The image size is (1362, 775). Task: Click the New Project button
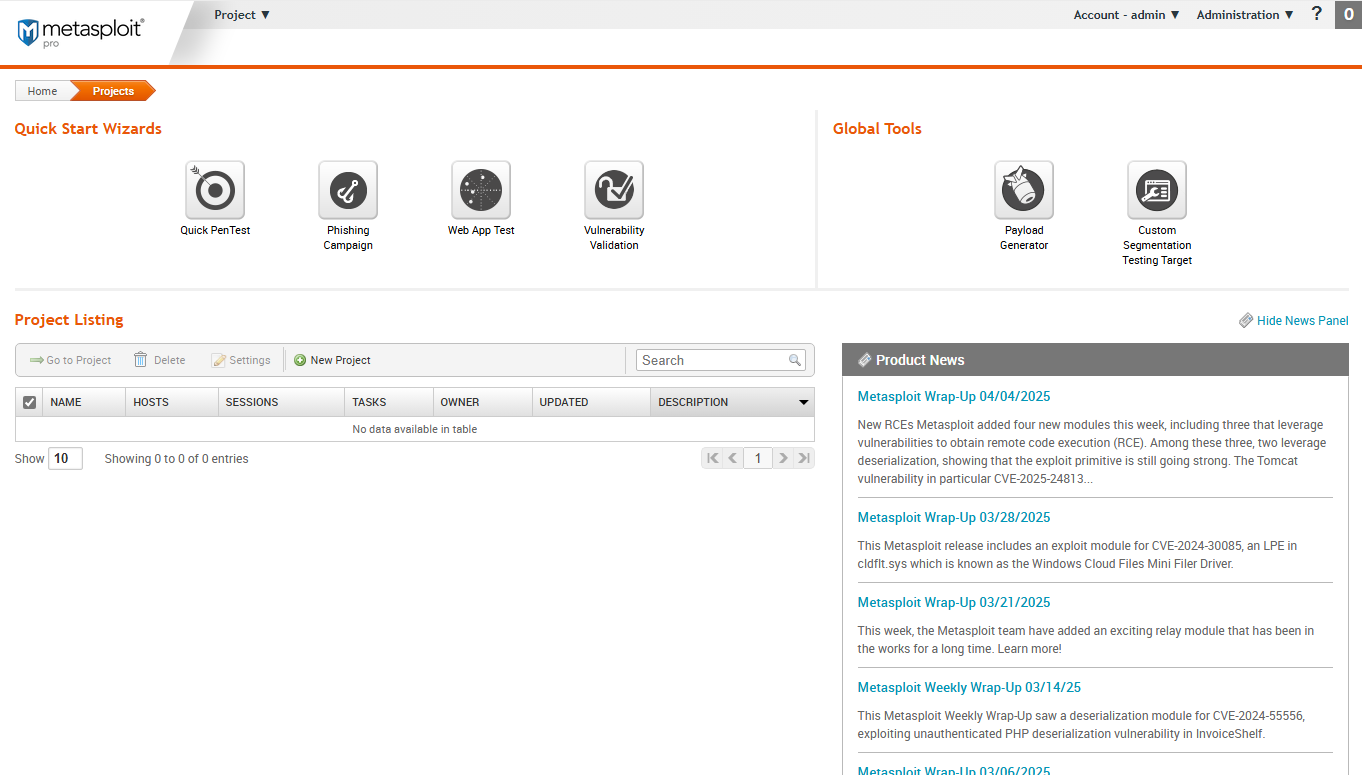click(x=333, y=360)
